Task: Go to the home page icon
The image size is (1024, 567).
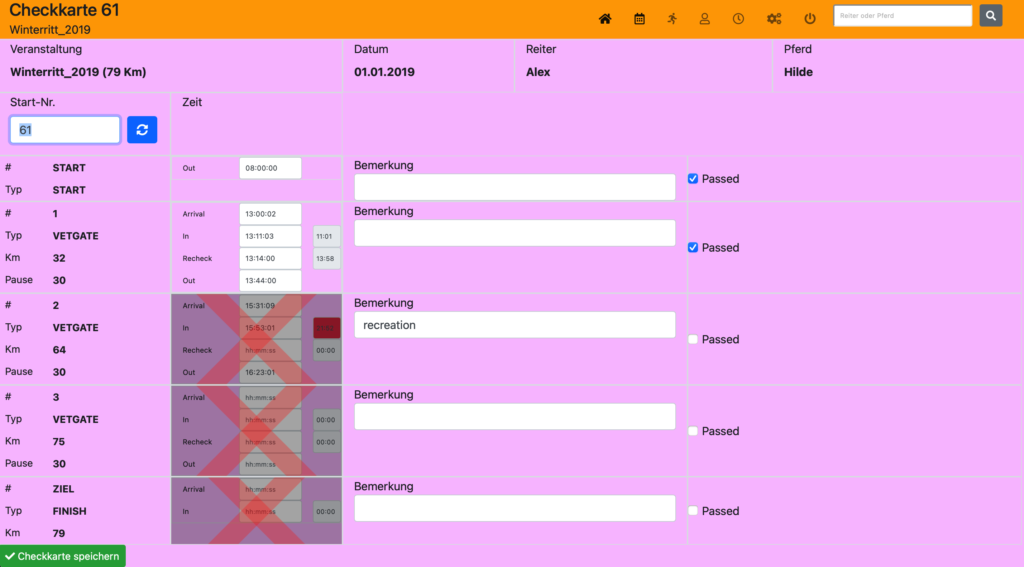Action: 605,19
